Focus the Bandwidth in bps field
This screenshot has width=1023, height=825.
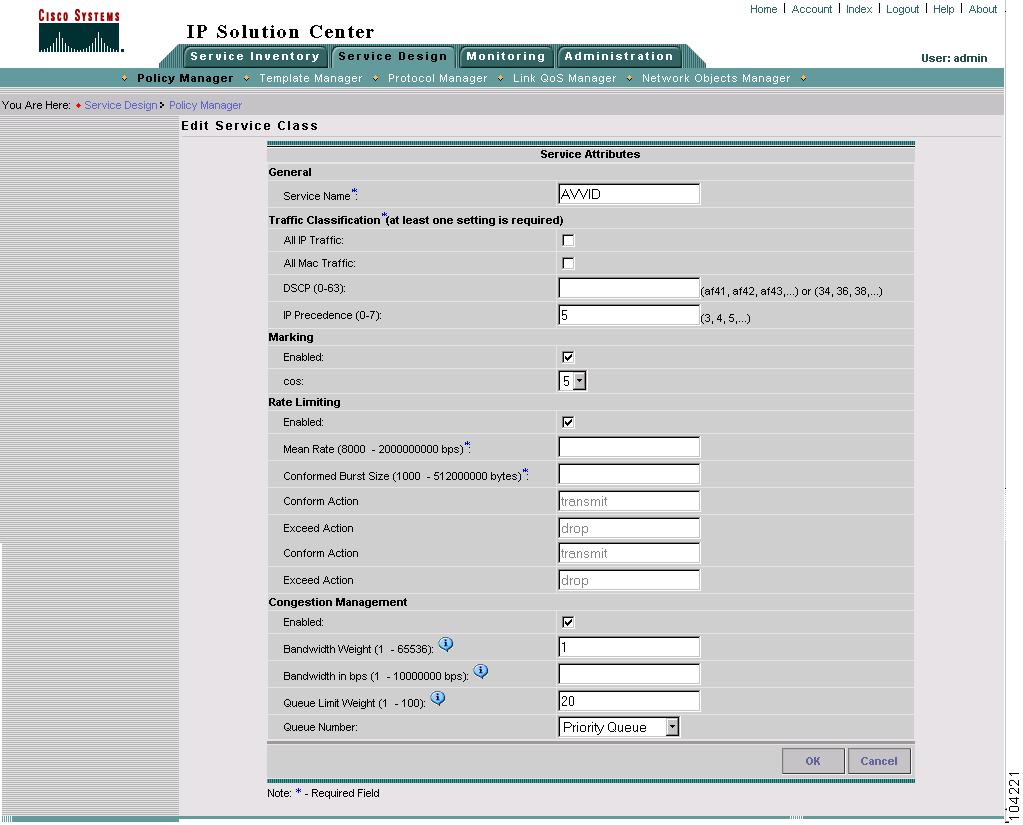point(629,674)
